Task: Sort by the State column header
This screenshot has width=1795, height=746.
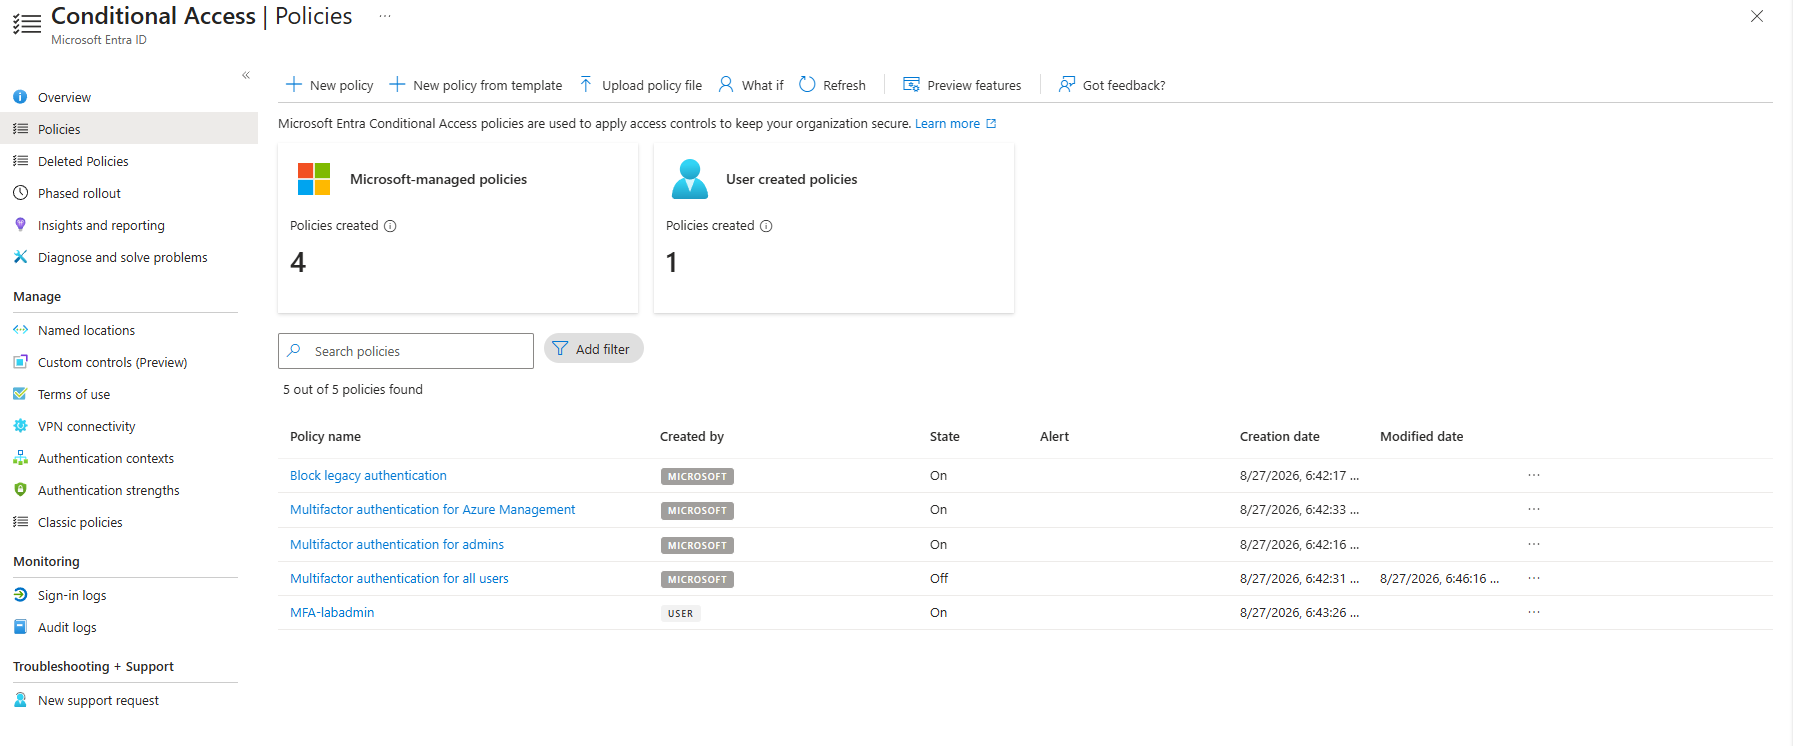Action: click(944, 437)
